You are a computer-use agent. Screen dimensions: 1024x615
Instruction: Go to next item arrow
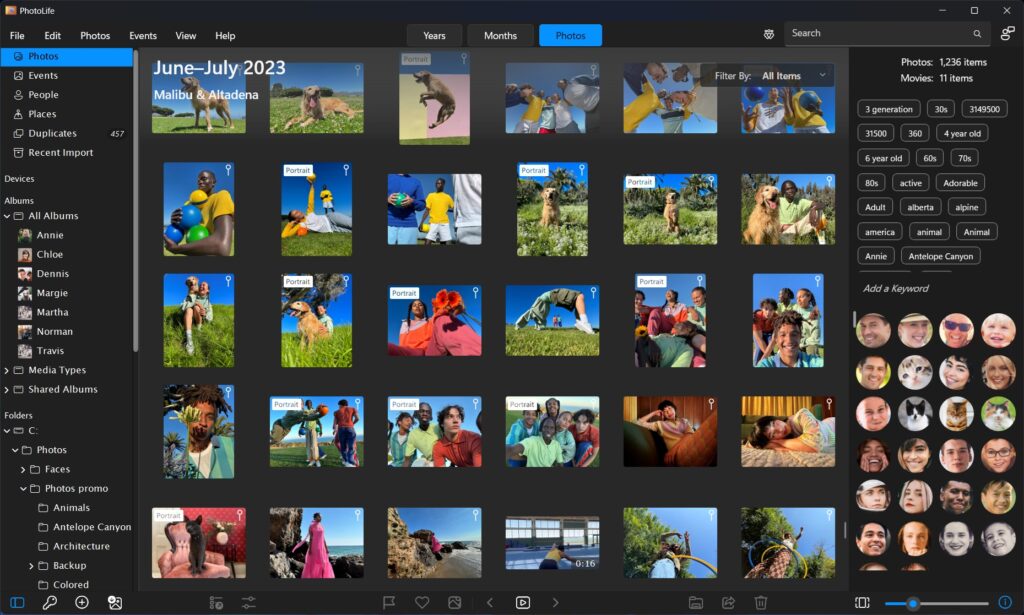click(556, 603)
